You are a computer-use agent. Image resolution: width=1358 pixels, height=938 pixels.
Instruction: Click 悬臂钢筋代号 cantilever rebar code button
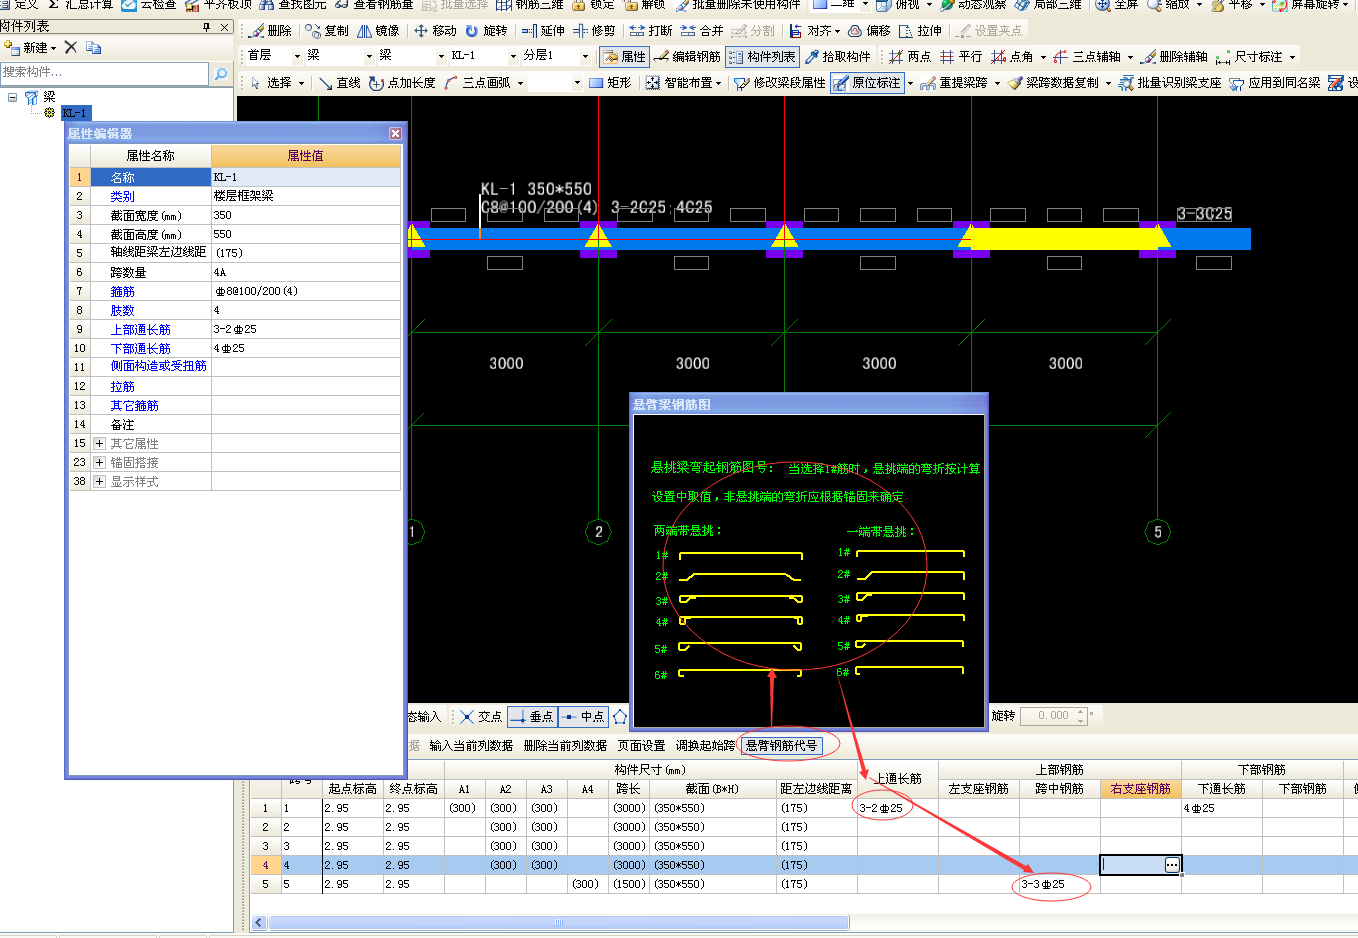point(782,745)
